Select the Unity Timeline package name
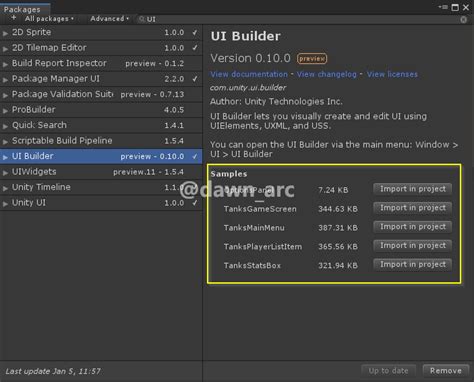 click(41, 187)
